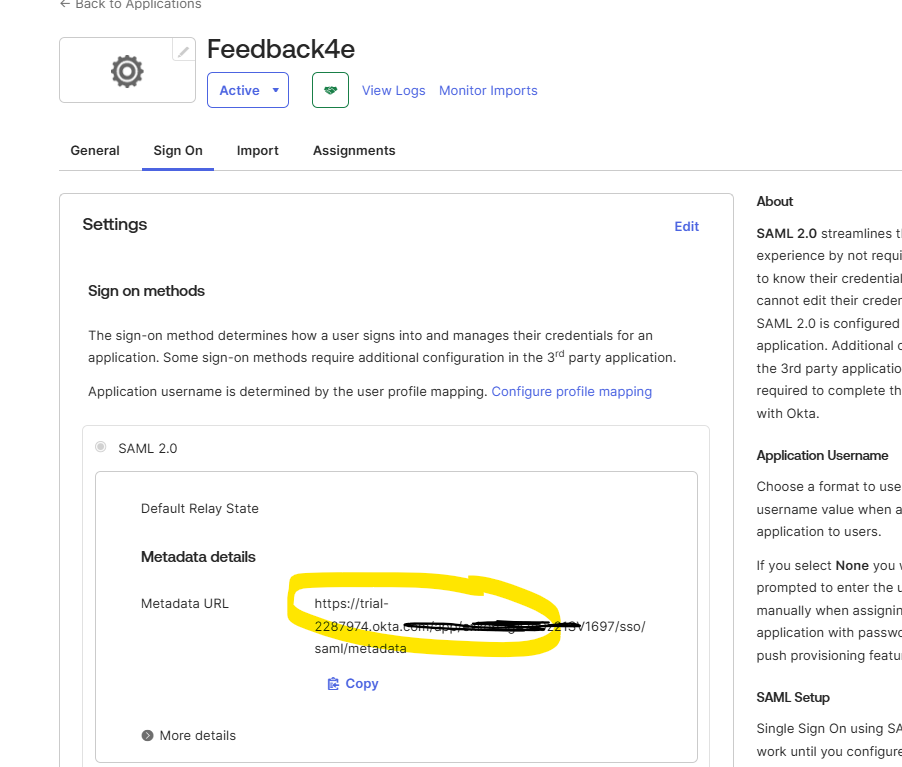Click the clipboard Copy icon
Screen dimensions: 902x767
333,684
